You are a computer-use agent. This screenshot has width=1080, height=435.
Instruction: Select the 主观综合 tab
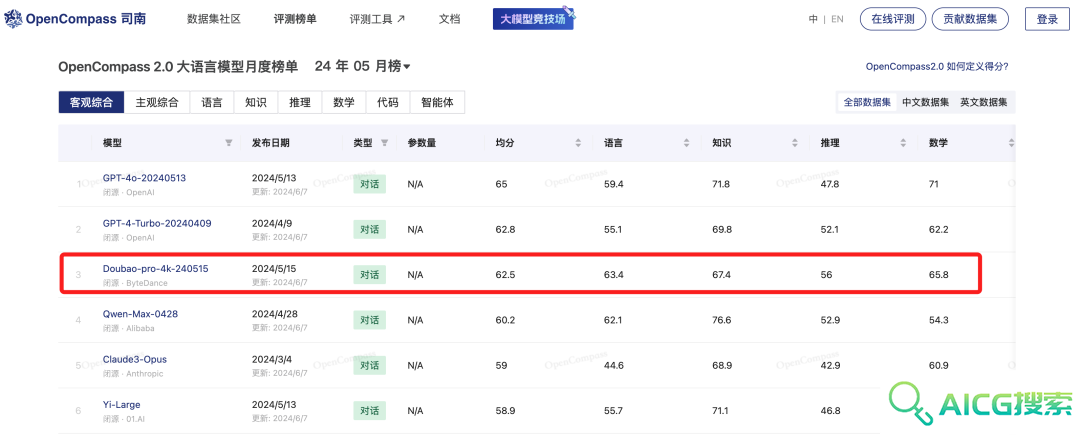157,103
